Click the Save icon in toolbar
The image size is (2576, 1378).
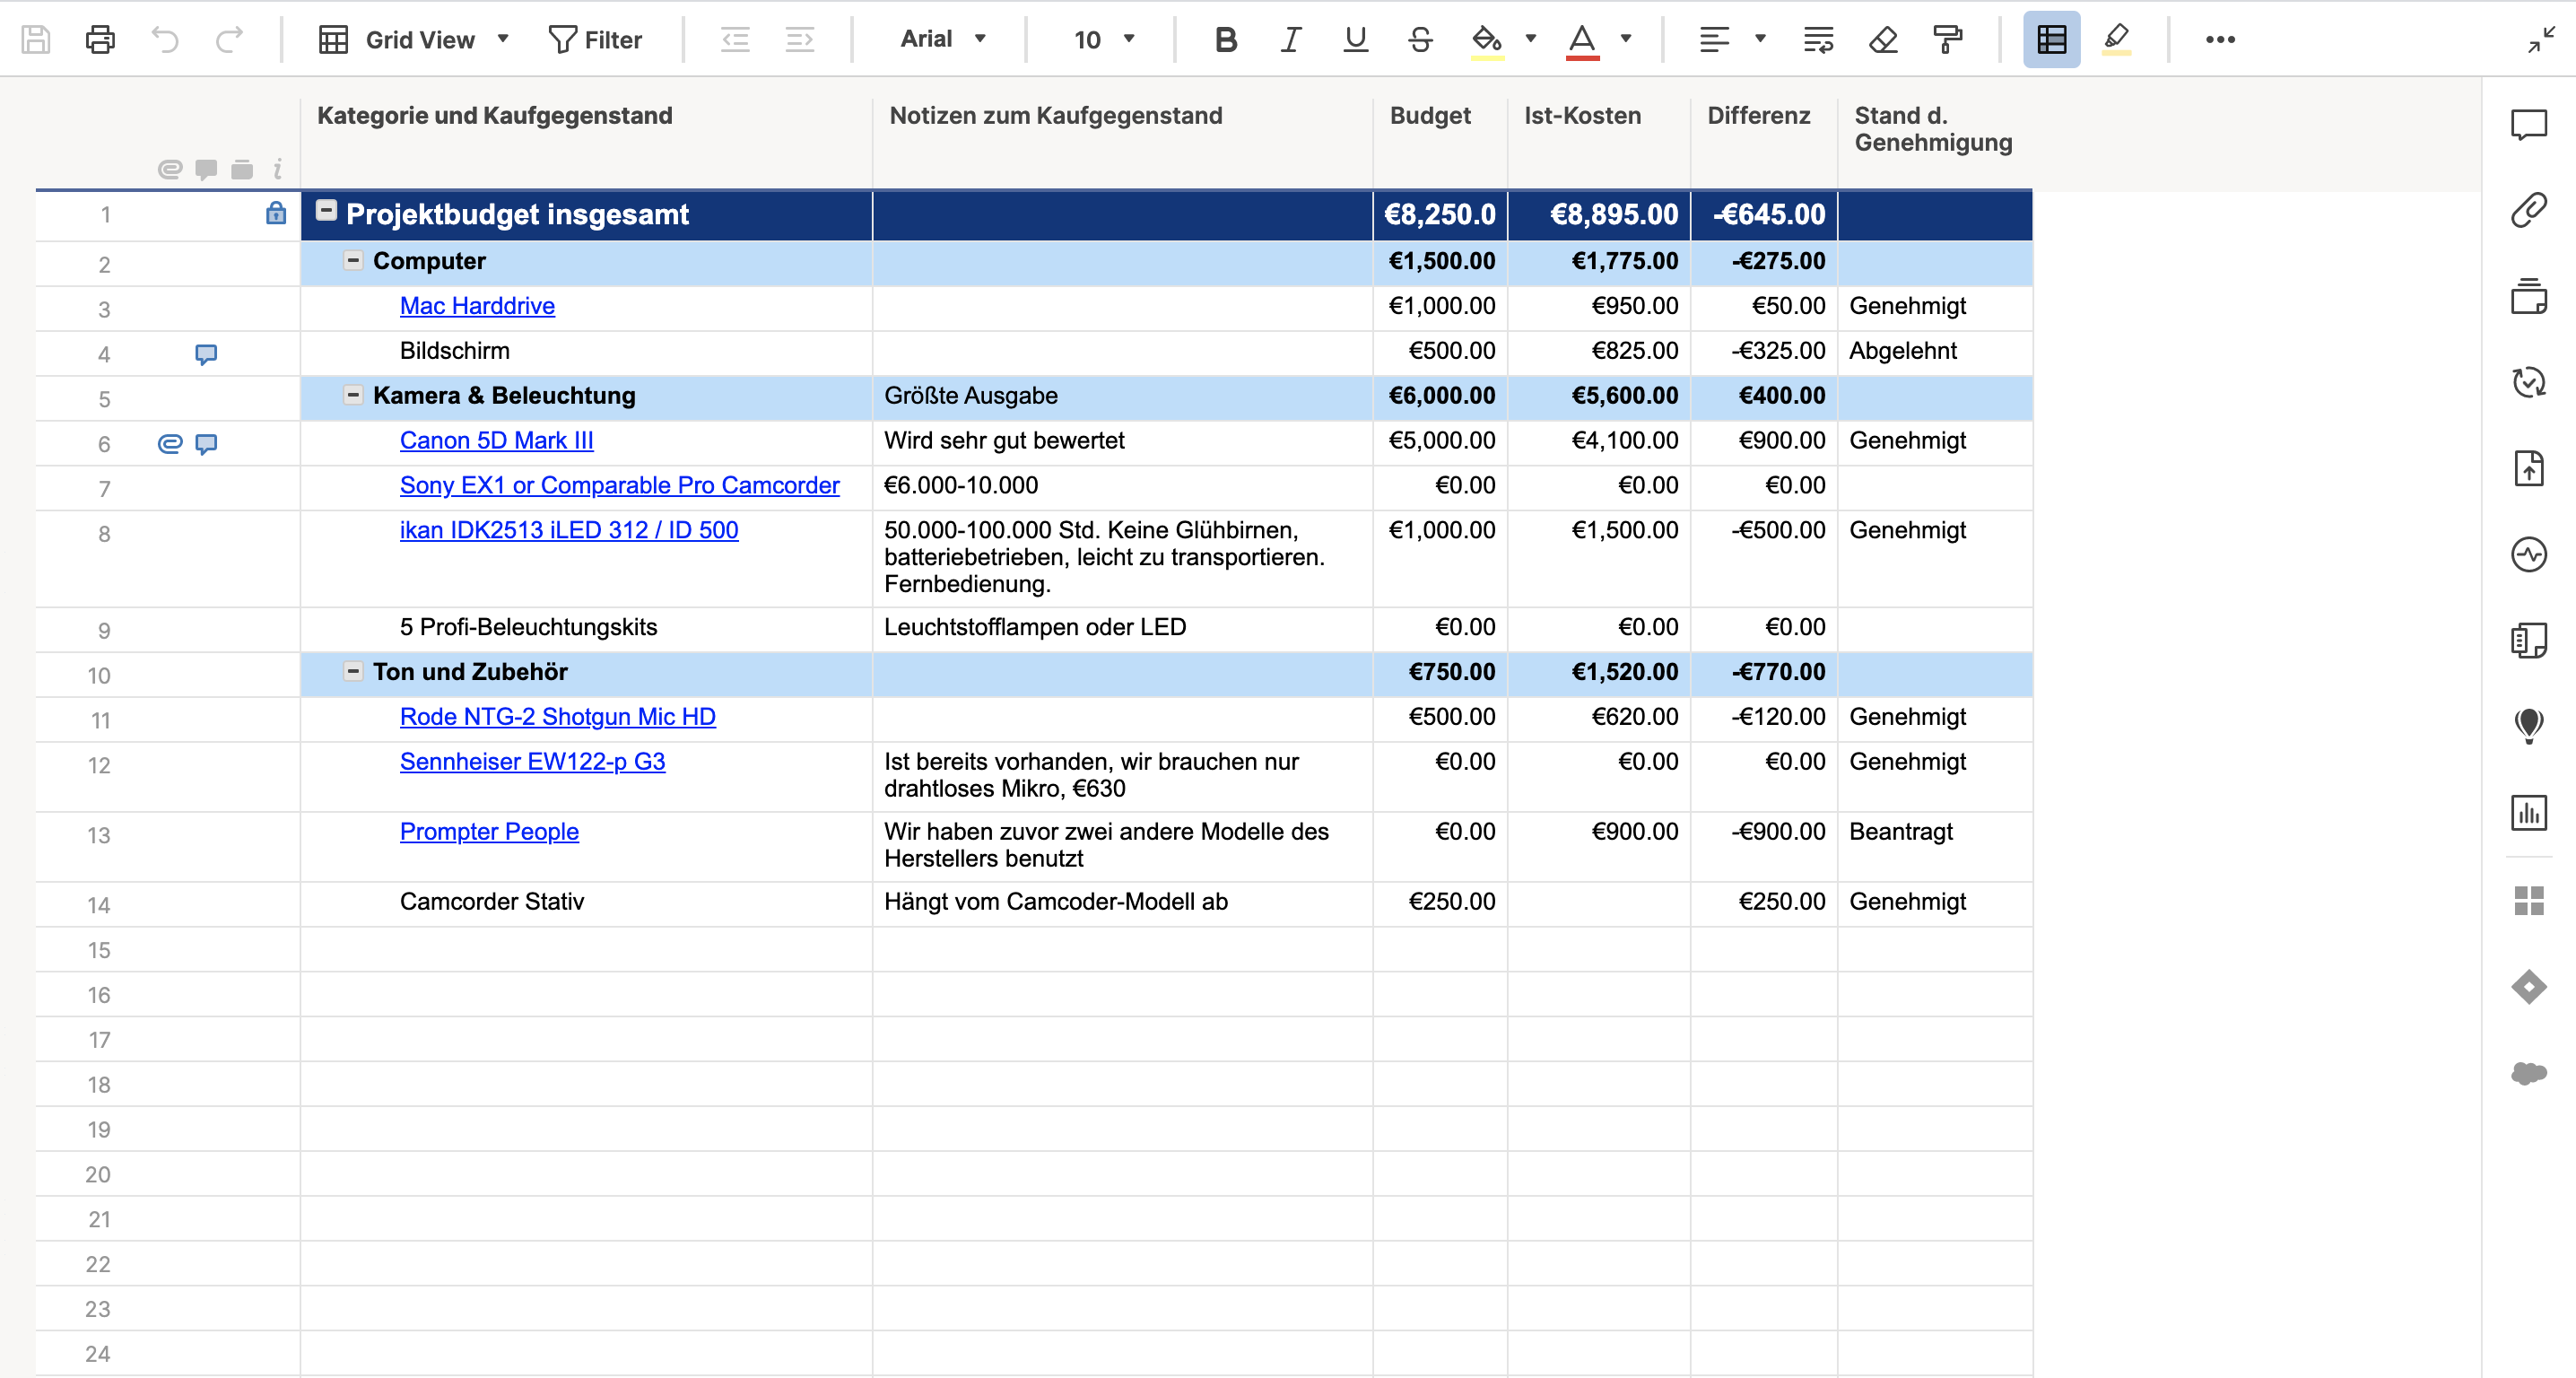click(x=36, y=40)
